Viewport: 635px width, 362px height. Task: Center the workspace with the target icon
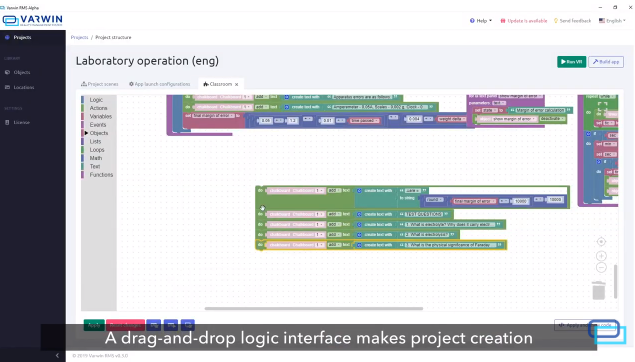tap(601, 242)
